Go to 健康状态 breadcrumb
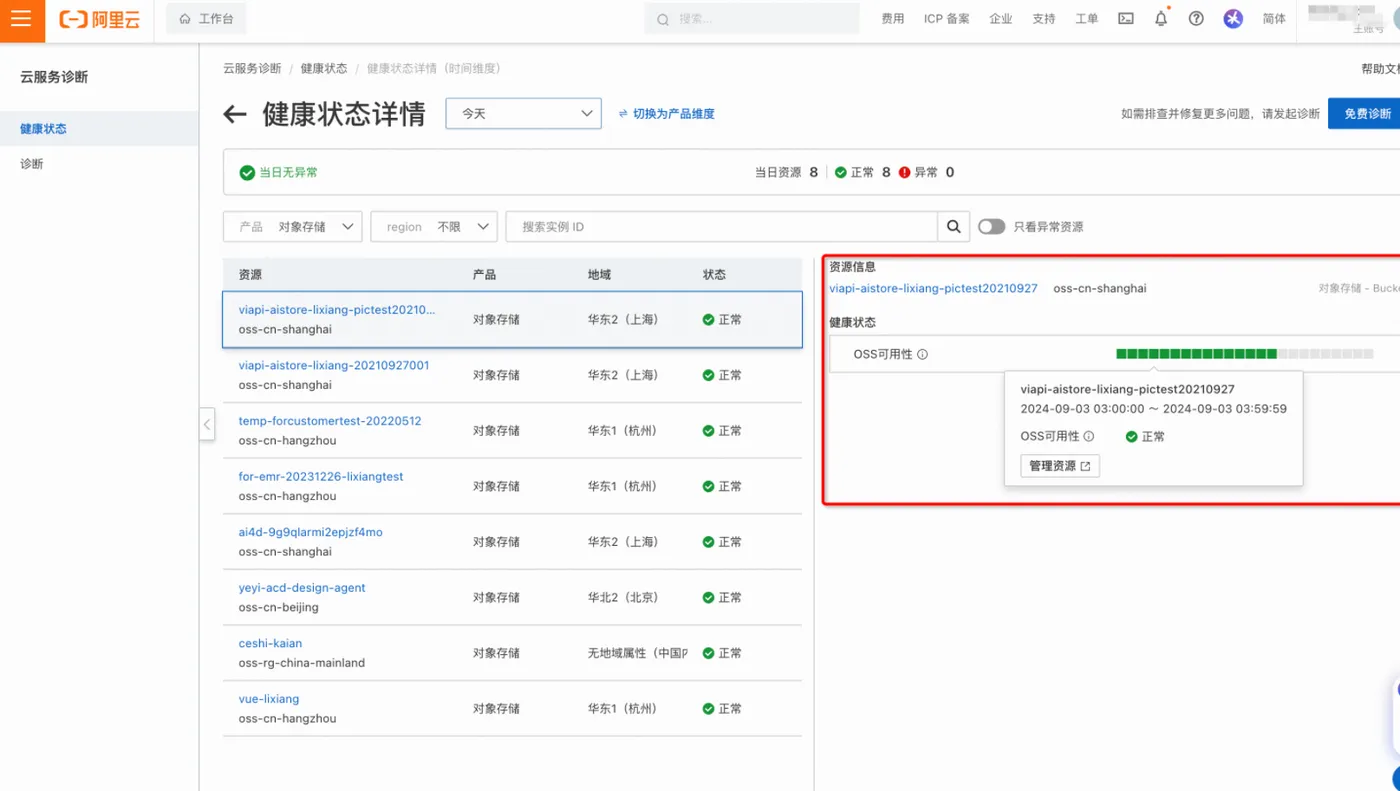The width and height of the screenshot is (1400, 791). [x=324, y=68]
